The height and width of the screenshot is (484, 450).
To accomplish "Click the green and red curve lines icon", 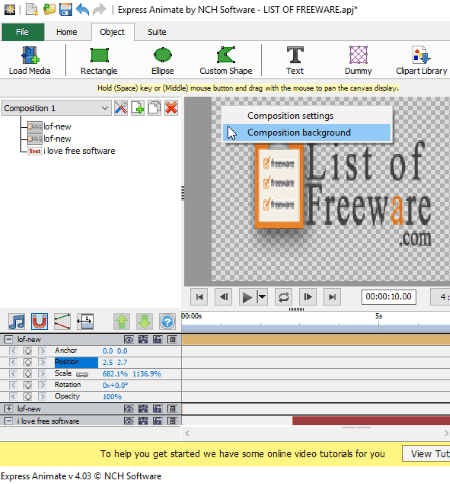I will click(x=62, y=322).
